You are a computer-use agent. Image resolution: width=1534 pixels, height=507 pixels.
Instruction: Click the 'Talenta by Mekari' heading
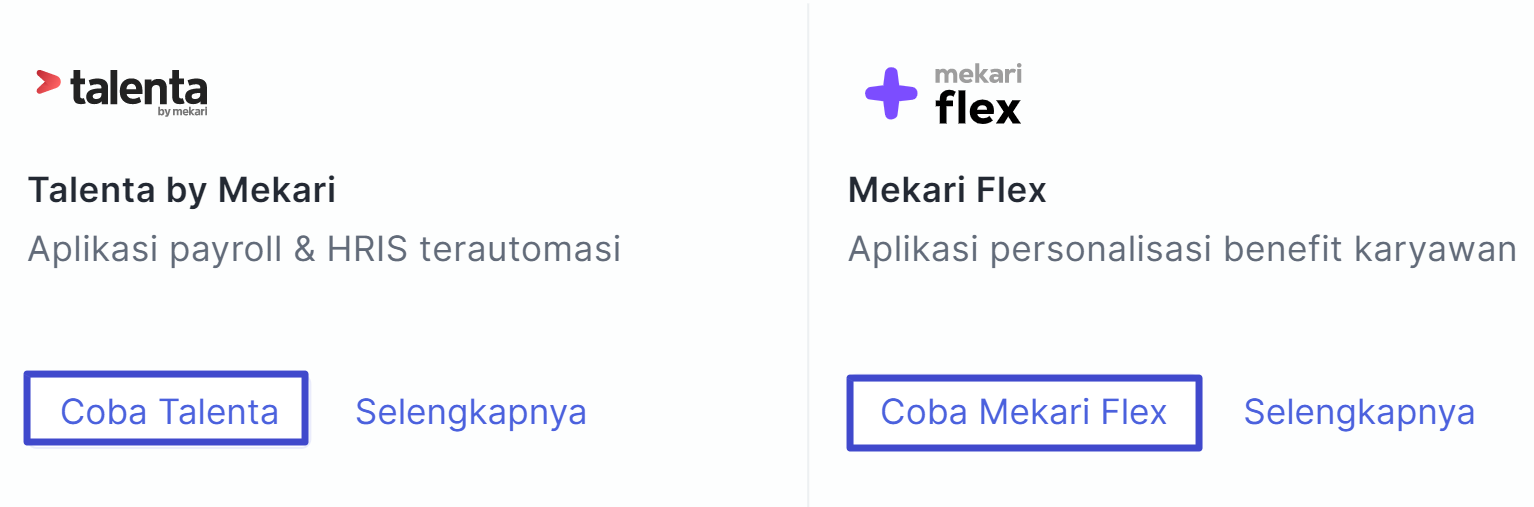point(182,190)
